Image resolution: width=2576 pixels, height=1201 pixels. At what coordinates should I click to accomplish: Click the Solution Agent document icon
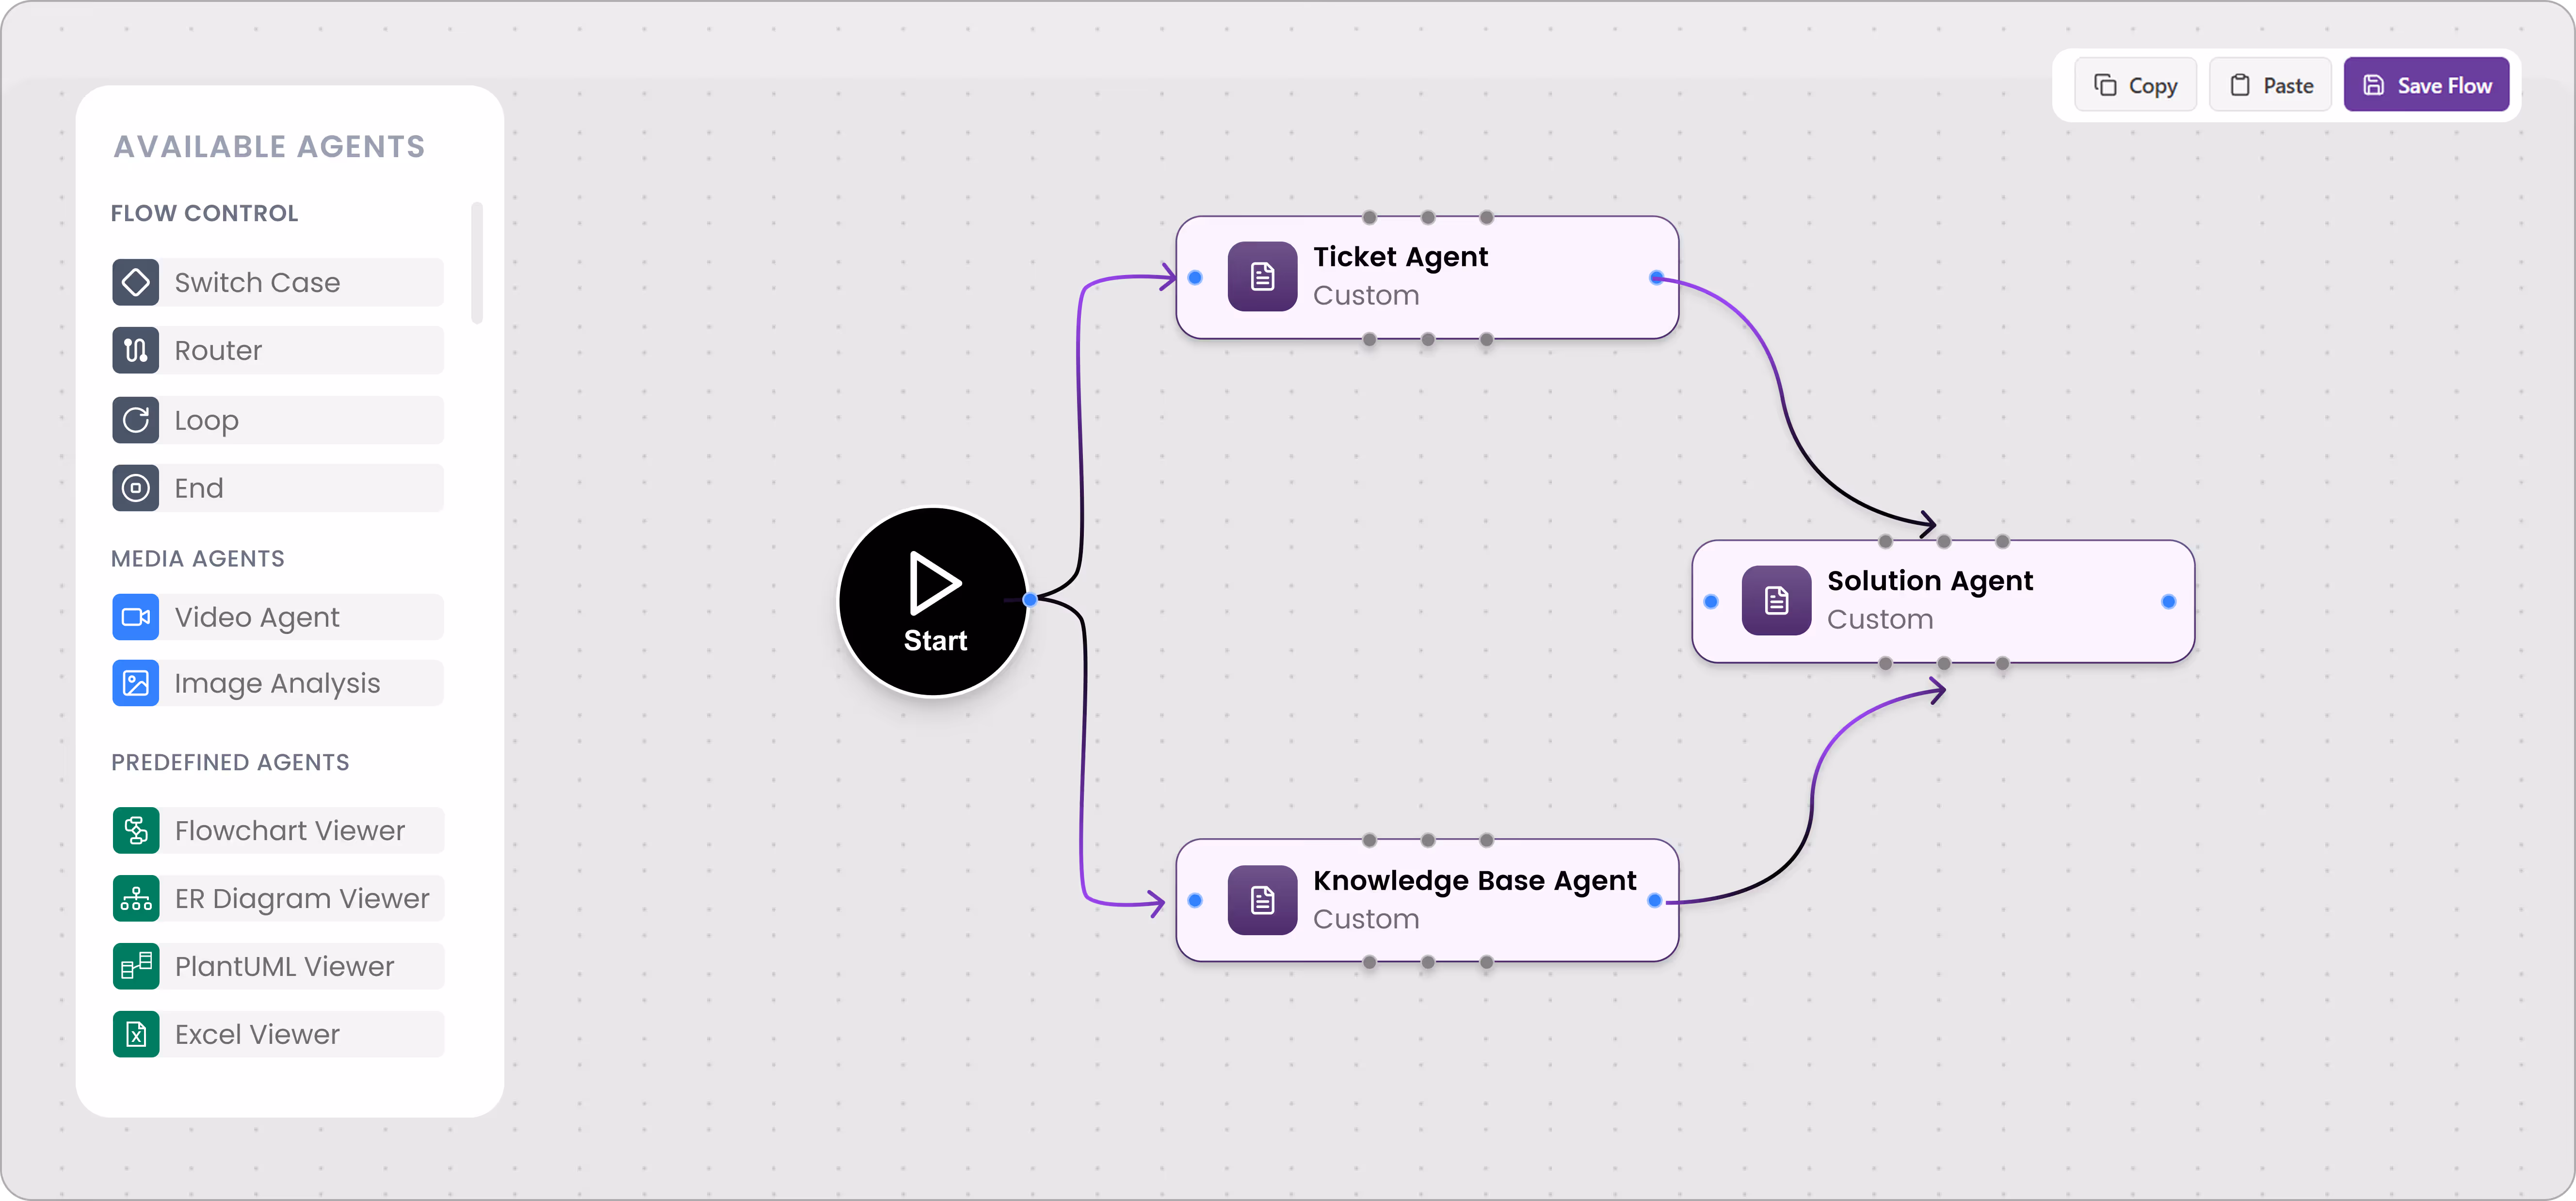pos(1776,601)
